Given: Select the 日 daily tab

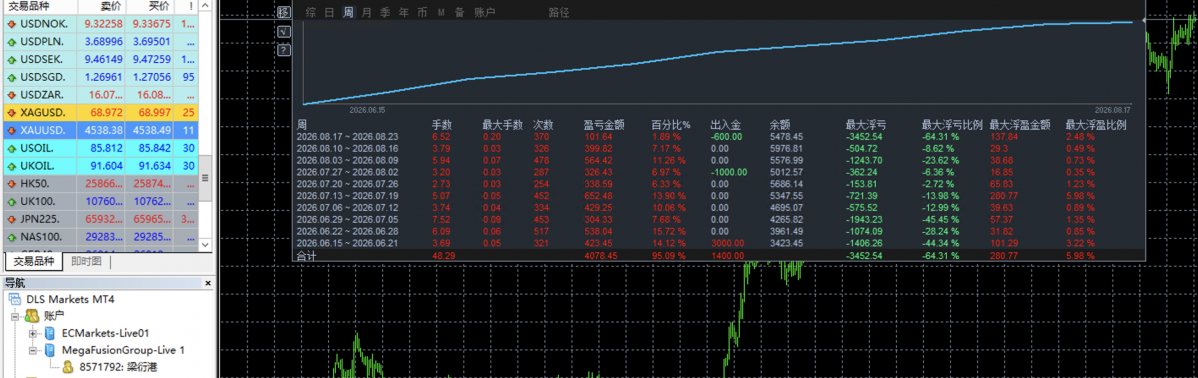Looking at the screenshot, I should point(329,12).
